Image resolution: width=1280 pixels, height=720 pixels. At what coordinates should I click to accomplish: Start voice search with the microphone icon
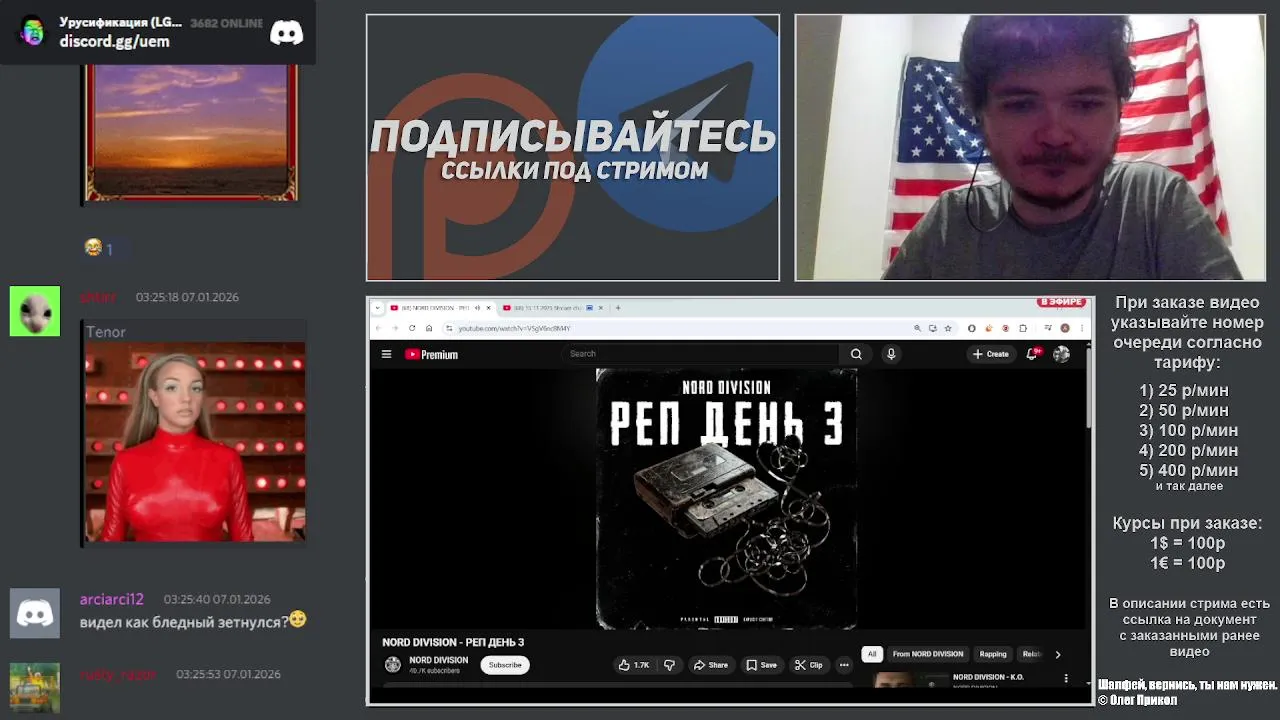[891, 354]
